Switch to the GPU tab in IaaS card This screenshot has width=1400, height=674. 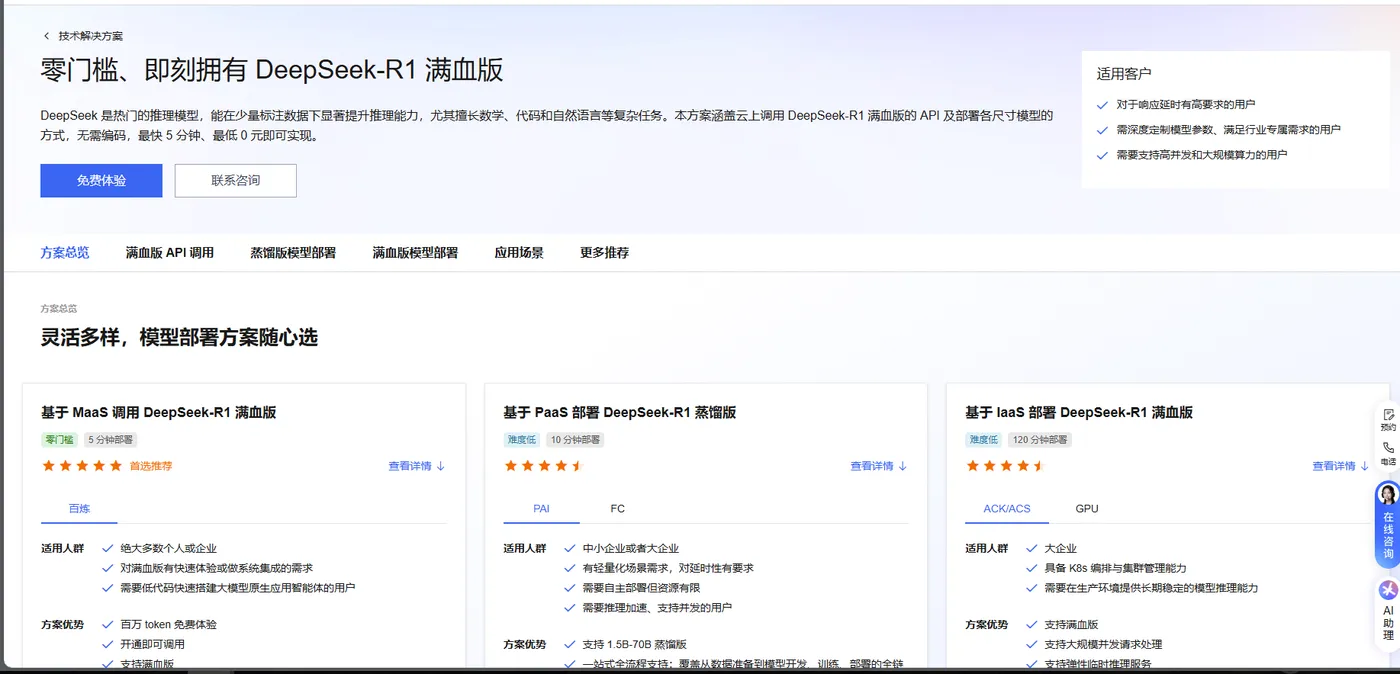[1087, 509]
